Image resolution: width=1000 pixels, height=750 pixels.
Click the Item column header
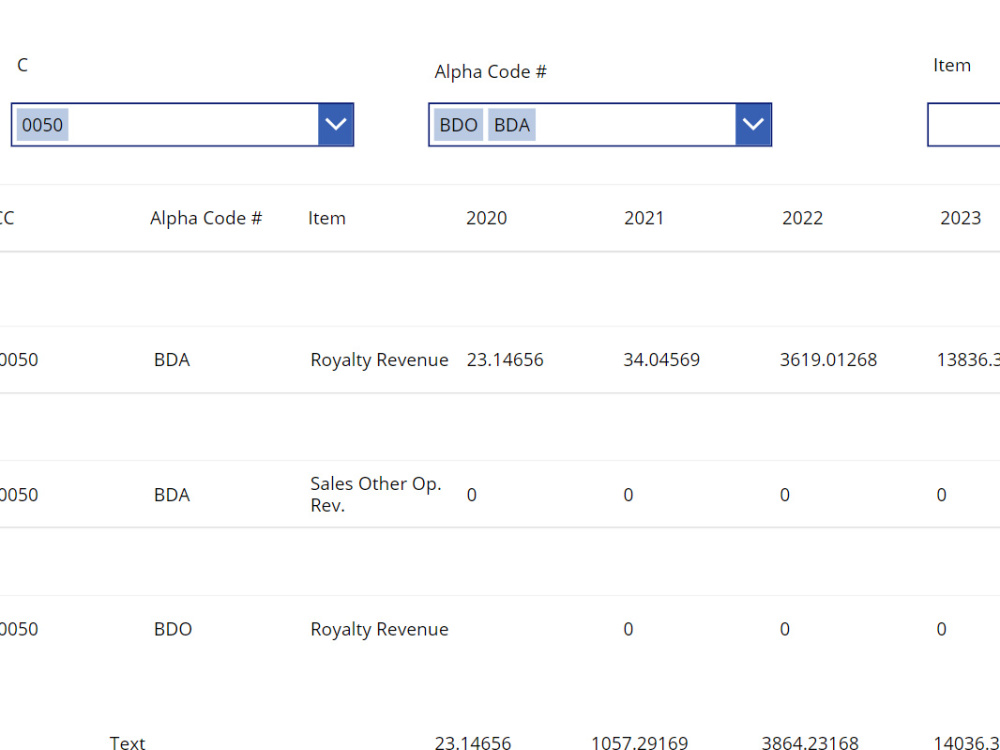(327, 218)
